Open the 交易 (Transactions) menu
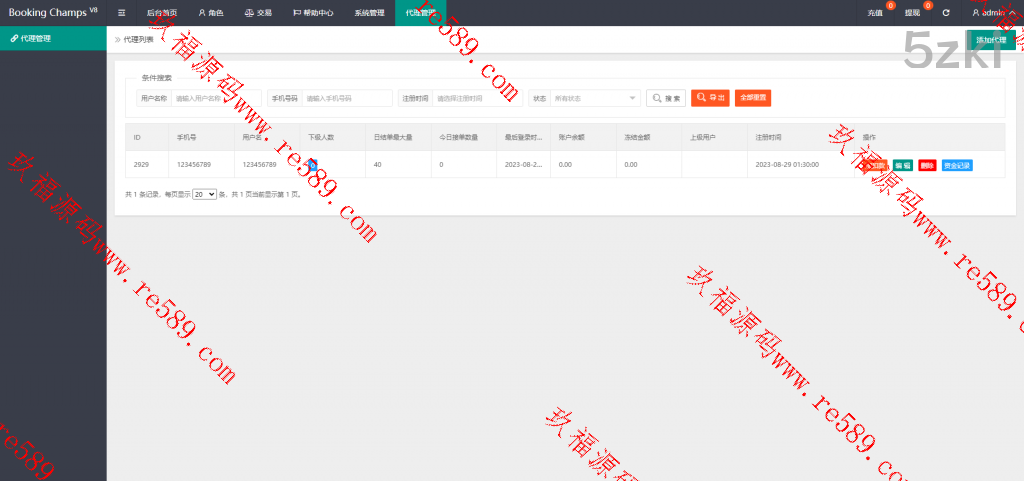 coord(258,13)
